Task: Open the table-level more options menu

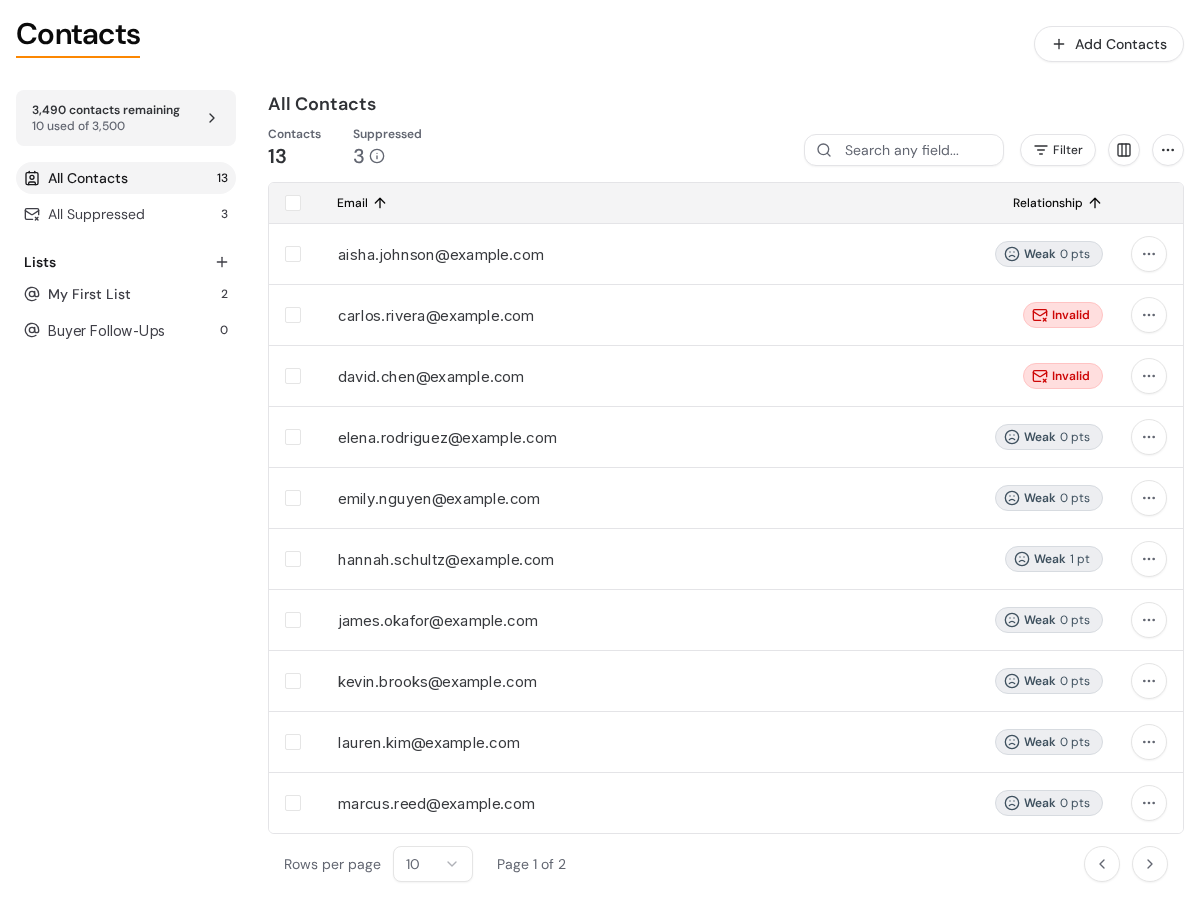Action: pyautogui.click(x=1168, y=150)
